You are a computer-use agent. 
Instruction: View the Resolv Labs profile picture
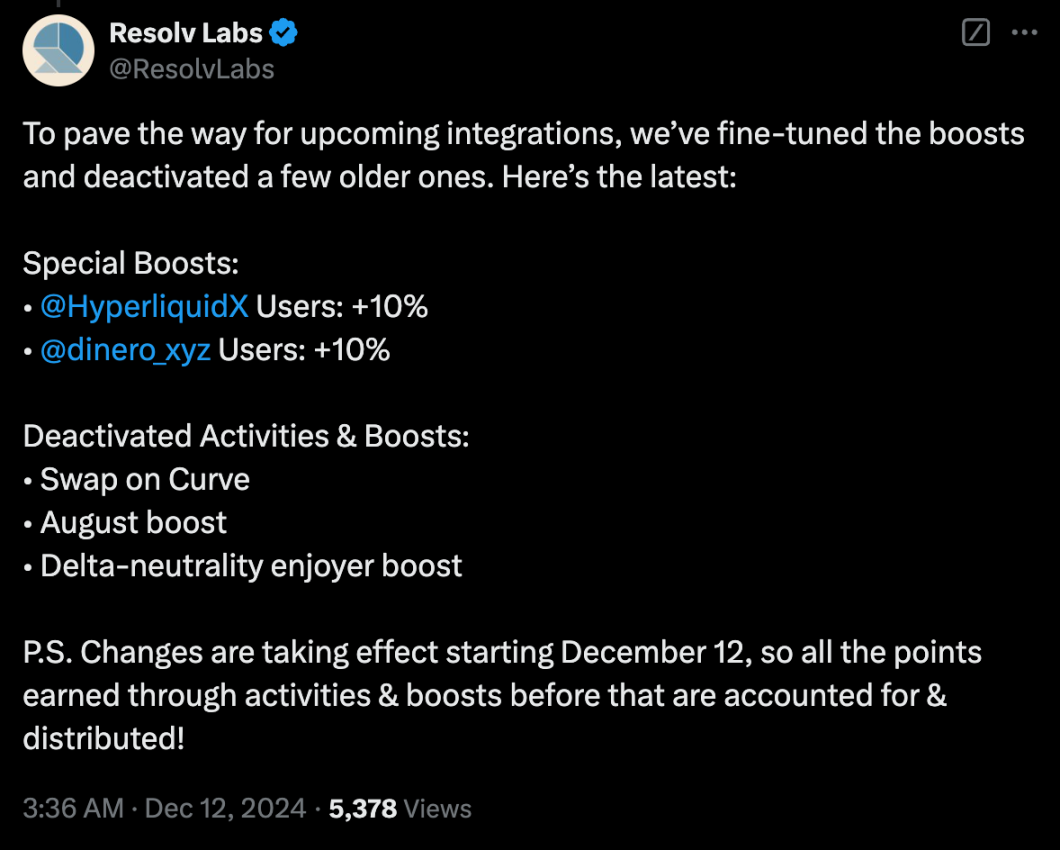pyautogui.click(x=57, y=50)
